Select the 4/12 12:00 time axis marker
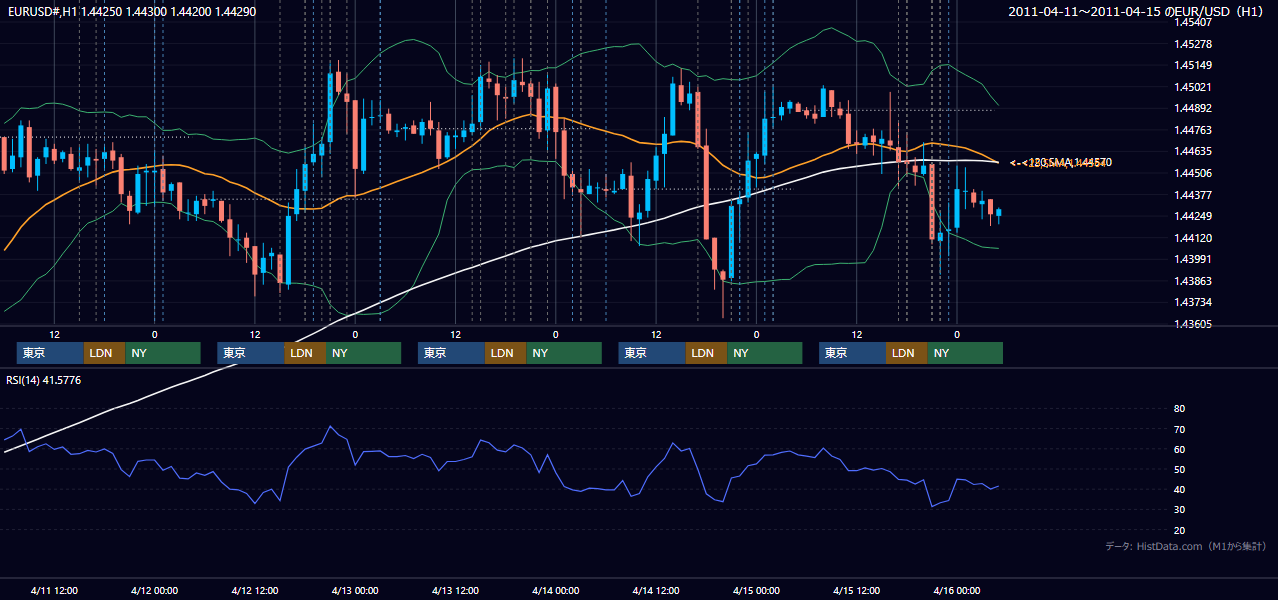 [x=255, y=591]
